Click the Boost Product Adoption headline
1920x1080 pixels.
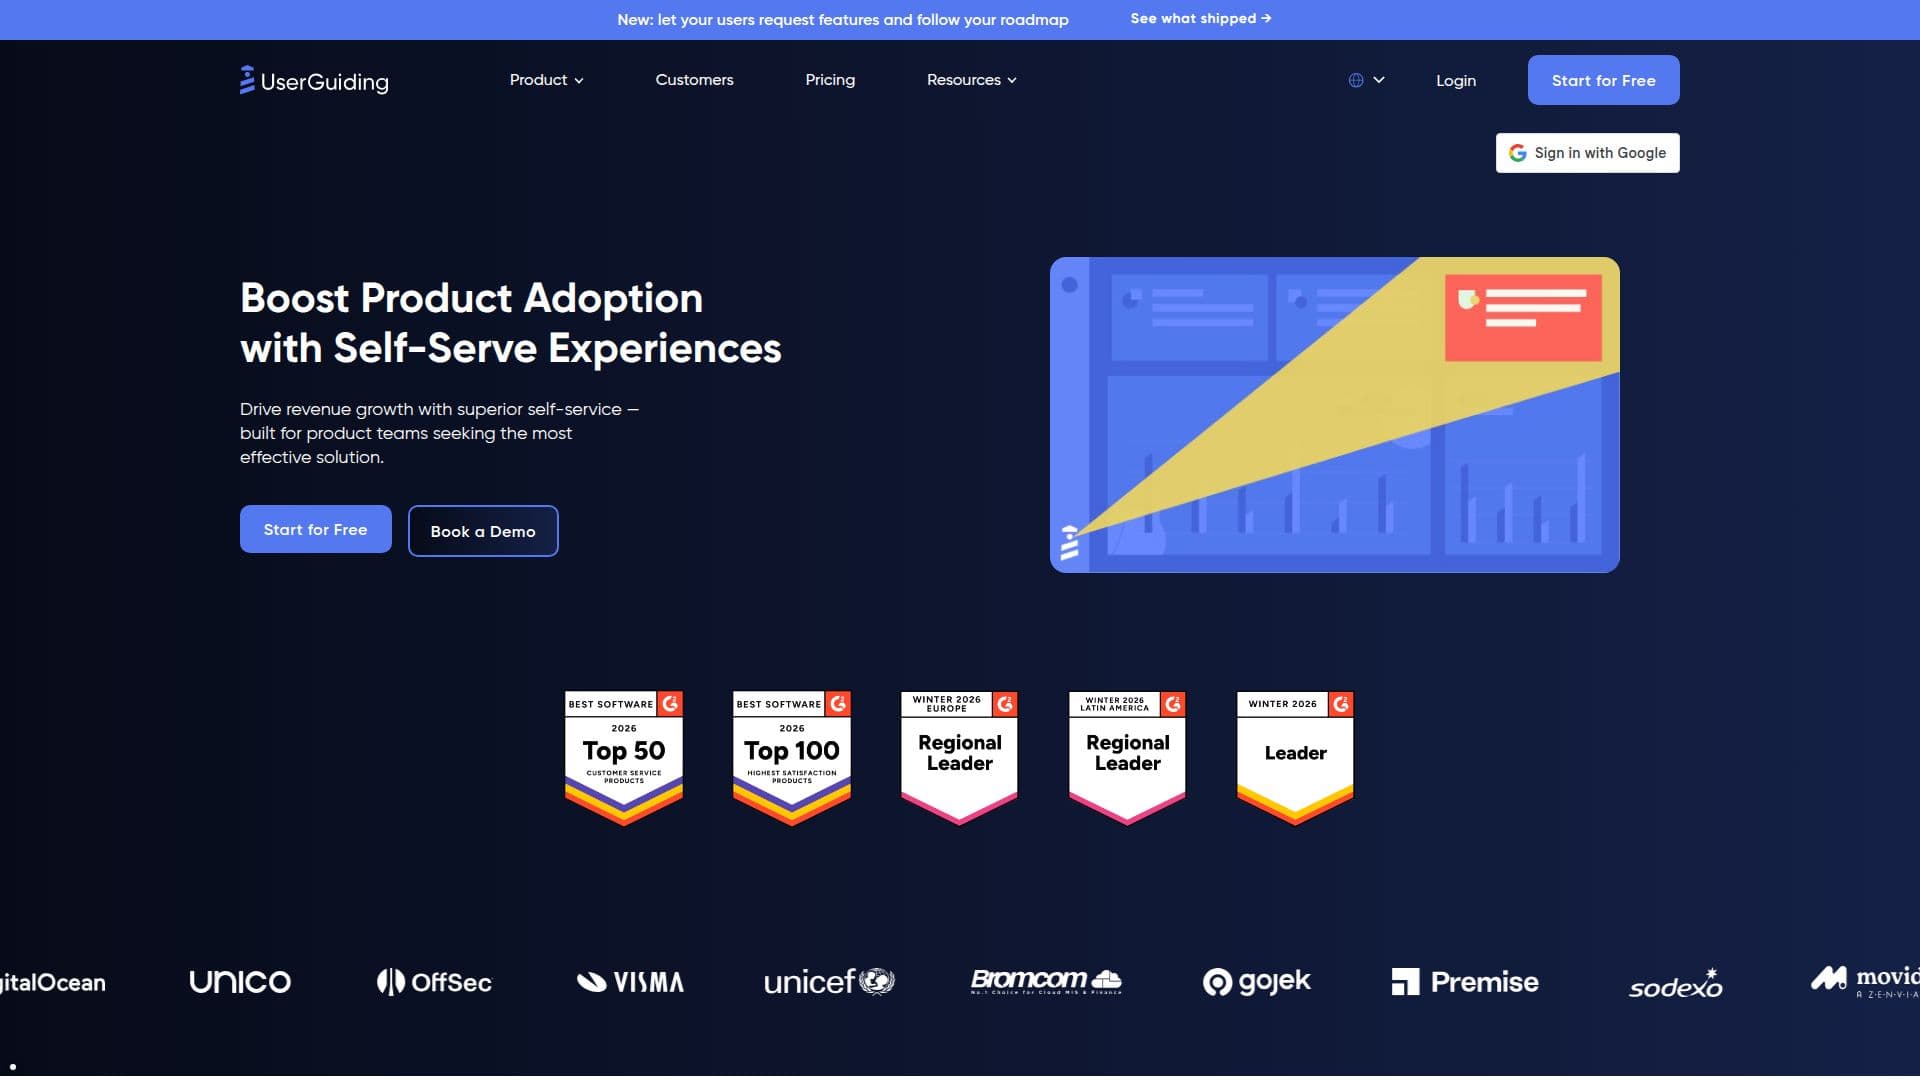coord(510,323)
